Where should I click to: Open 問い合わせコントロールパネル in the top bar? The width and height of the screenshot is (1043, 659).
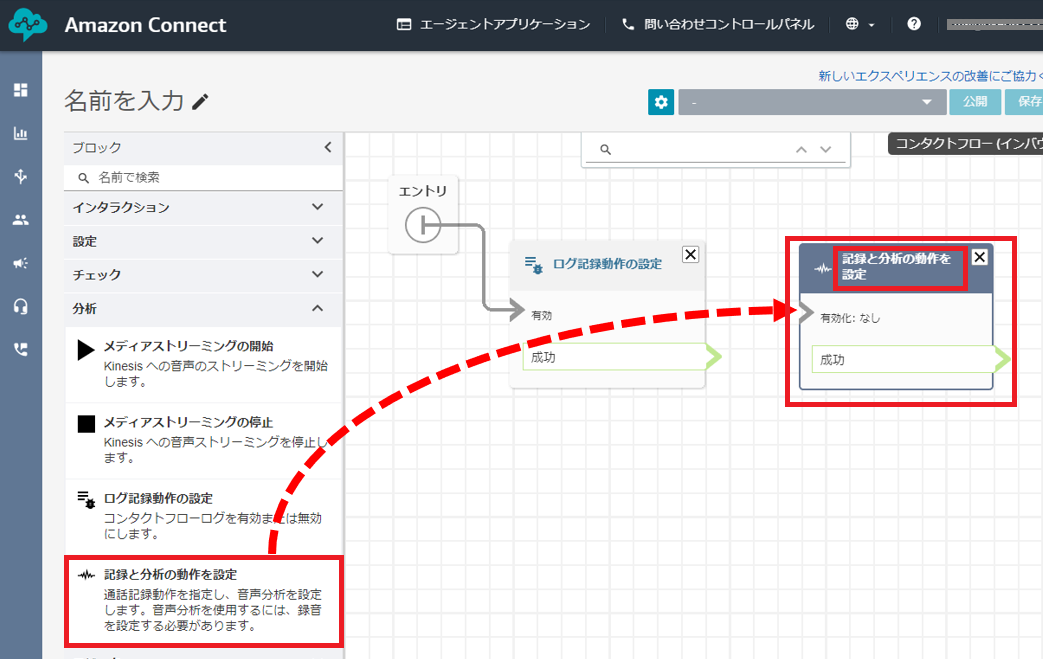tap(718, 25)
